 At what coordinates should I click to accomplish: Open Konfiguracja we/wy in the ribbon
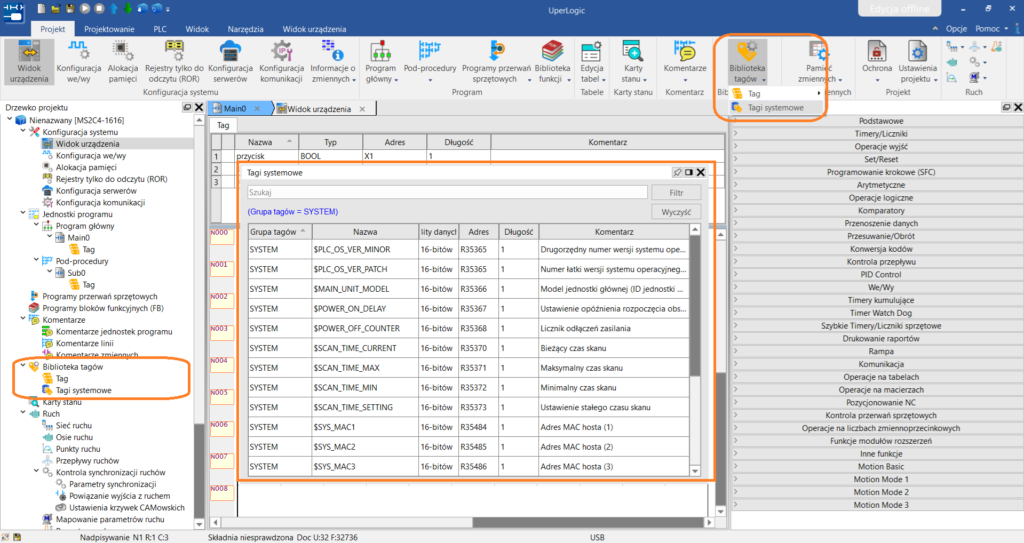[78, 61]
